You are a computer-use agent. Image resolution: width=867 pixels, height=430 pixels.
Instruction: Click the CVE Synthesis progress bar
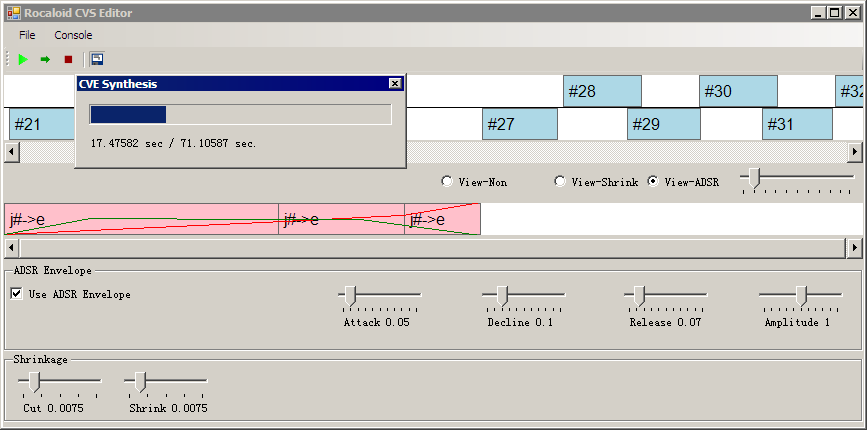pos(241,114)
